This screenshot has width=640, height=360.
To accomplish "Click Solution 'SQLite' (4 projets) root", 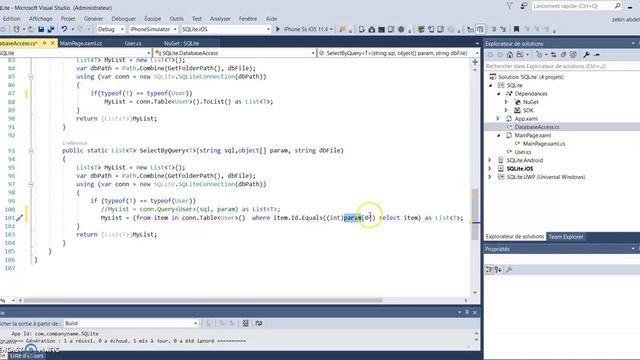I will point(531,77).
